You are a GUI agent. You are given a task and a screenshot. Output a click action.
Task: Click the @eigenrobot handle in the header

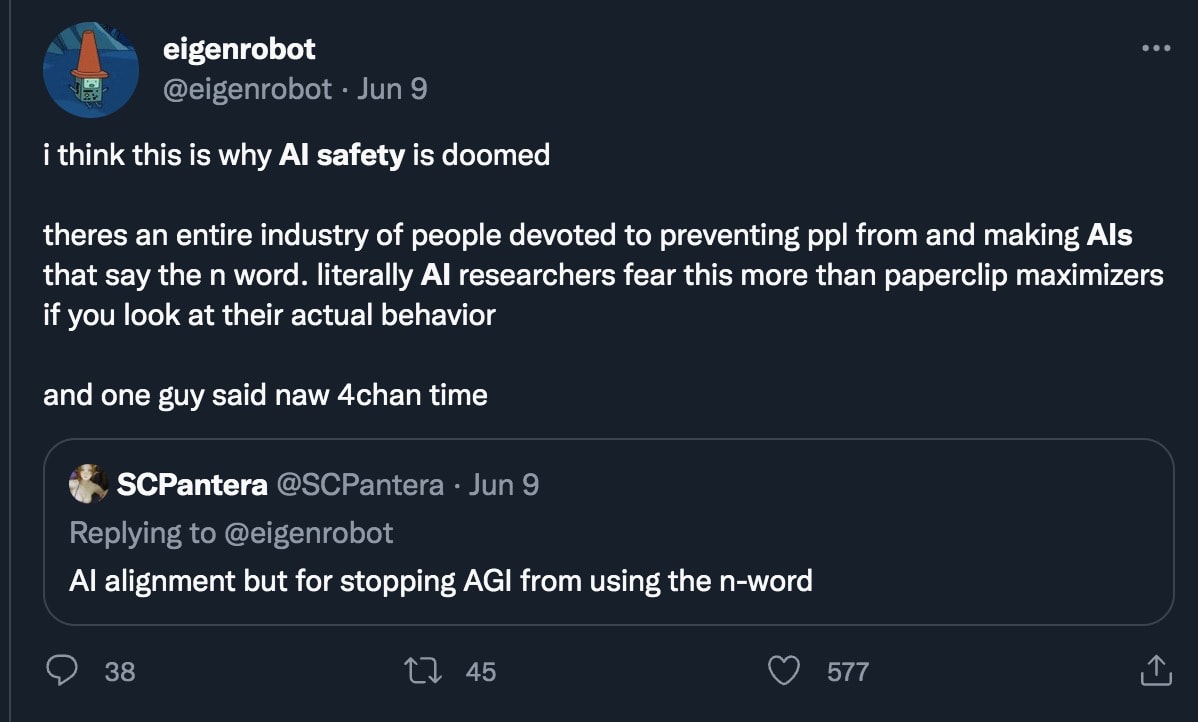pos(247,89)
